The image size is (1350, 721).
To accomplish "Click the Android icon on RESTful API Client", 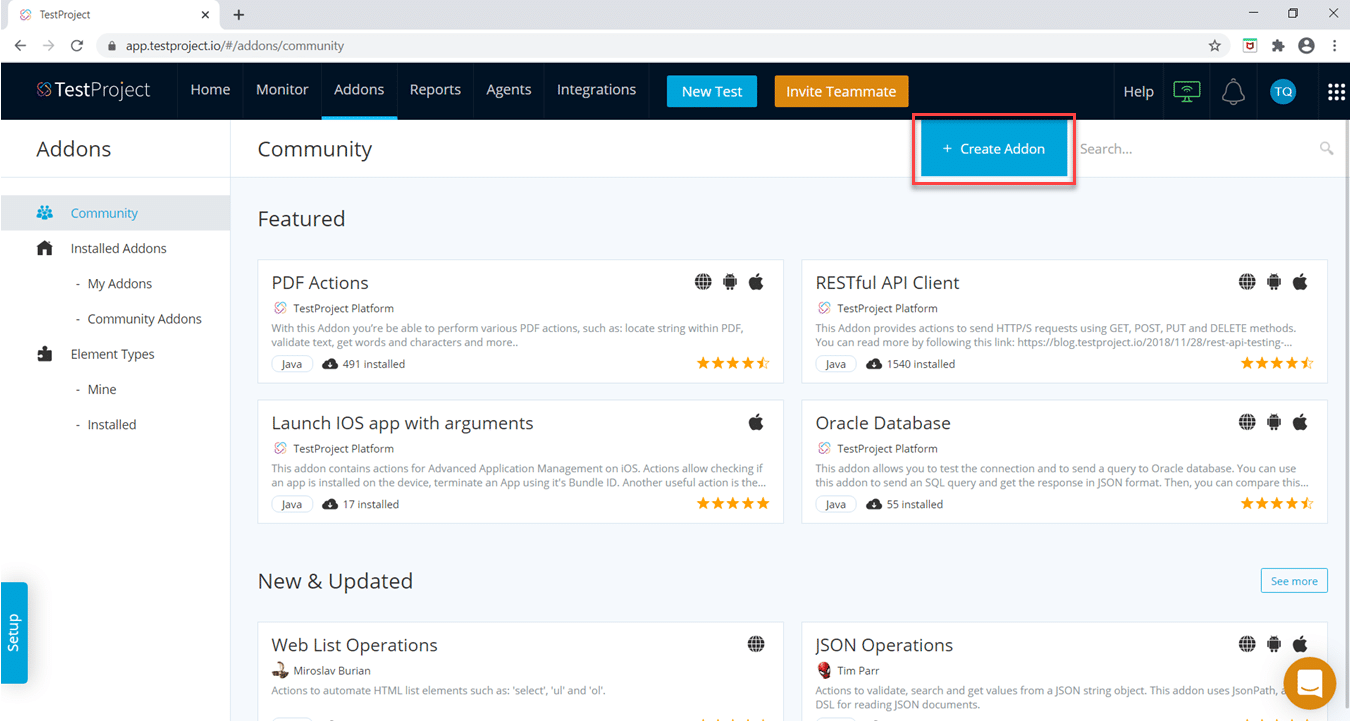I will [x=1274, y=282].
